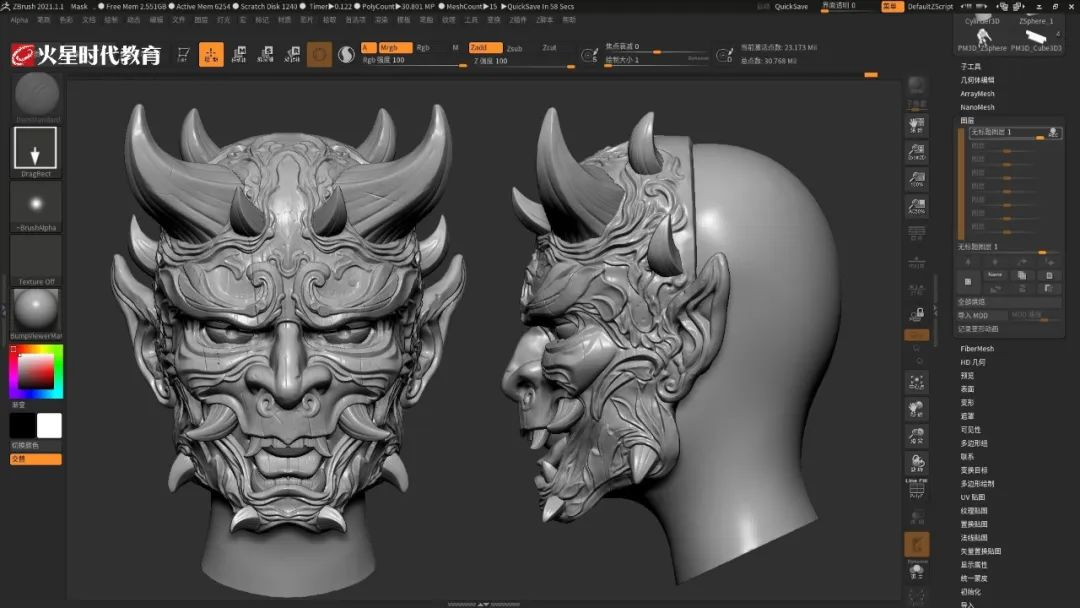Select the Rotate transform tool
The height and width of the screenshot is (608, 1080).
[293, 54]
